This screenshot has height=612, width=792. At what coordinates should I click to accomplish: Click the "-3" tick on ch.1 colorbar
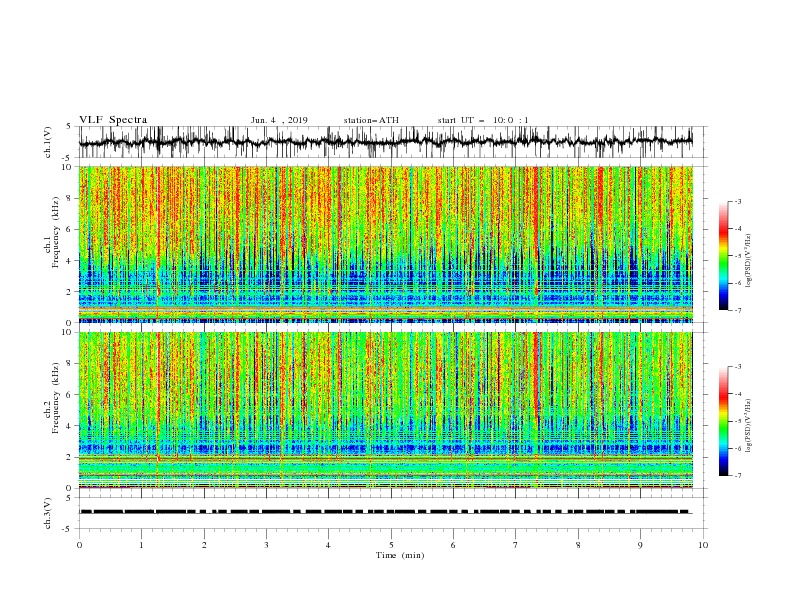coord(737,201)
